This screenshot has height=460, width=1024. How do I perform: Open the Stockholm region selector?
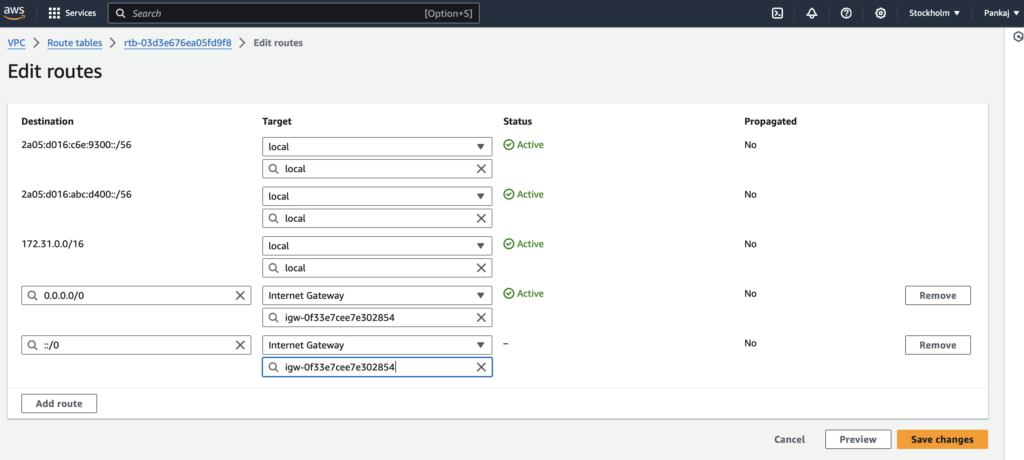(935, 13)
